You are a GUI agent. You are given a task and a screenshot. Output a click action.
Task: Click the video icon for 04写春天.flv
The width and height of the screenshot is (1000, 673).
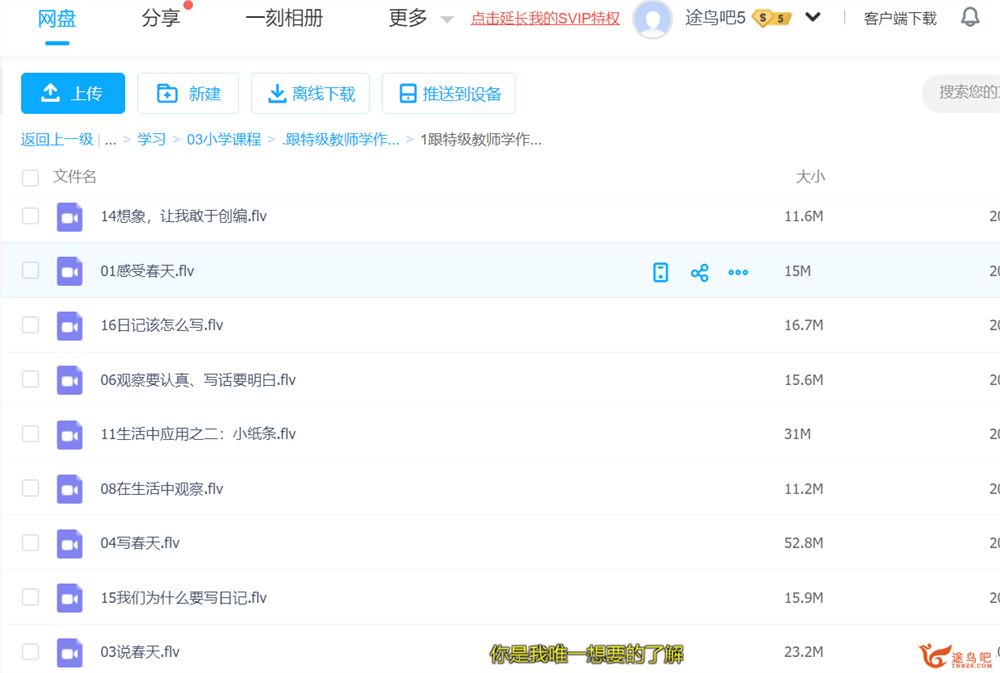70,544
